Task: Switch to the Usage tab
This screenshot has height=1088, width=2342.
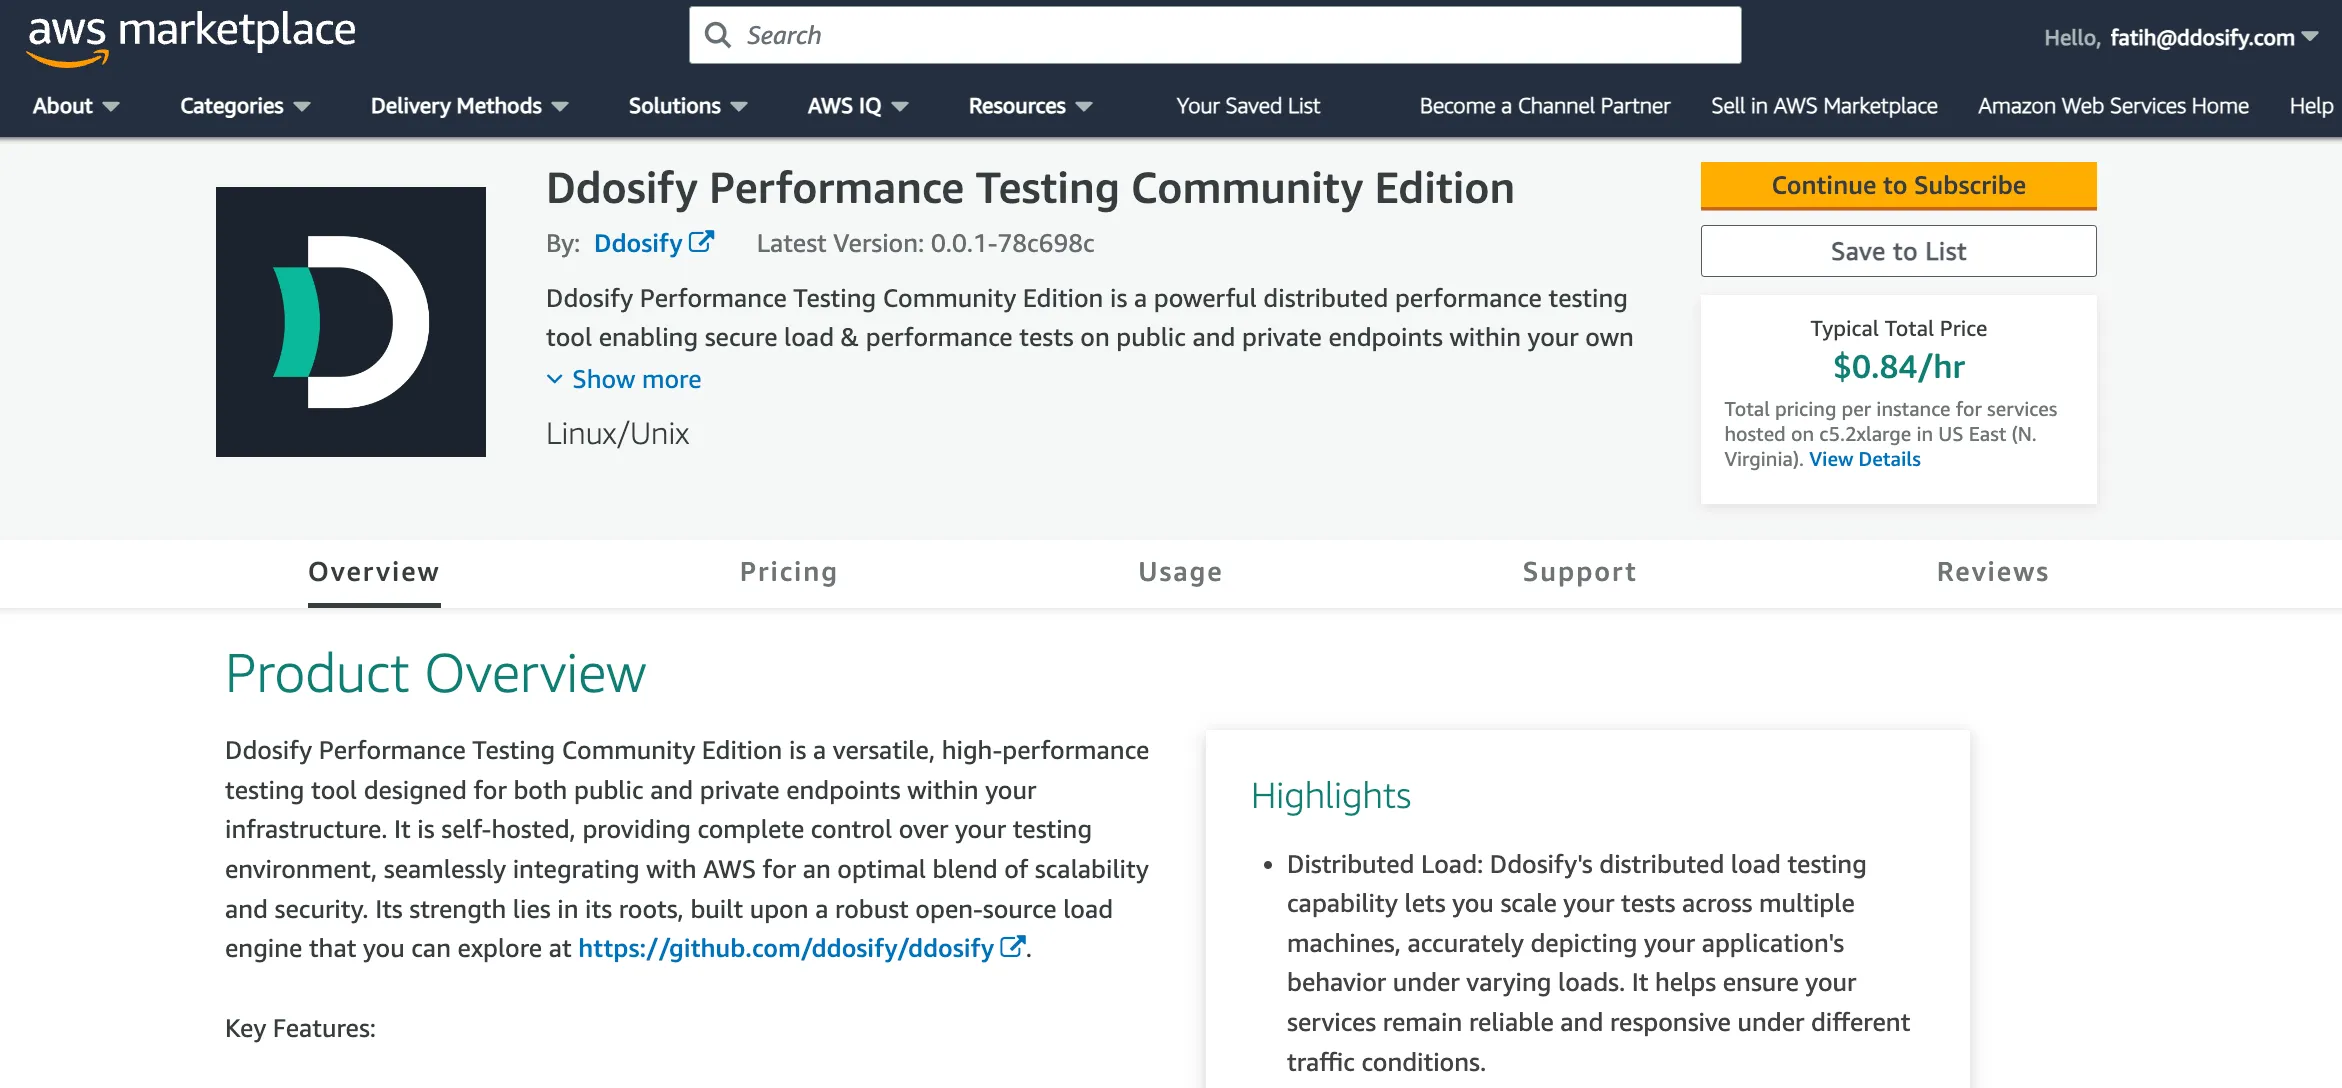Action: coord(1180,572)
